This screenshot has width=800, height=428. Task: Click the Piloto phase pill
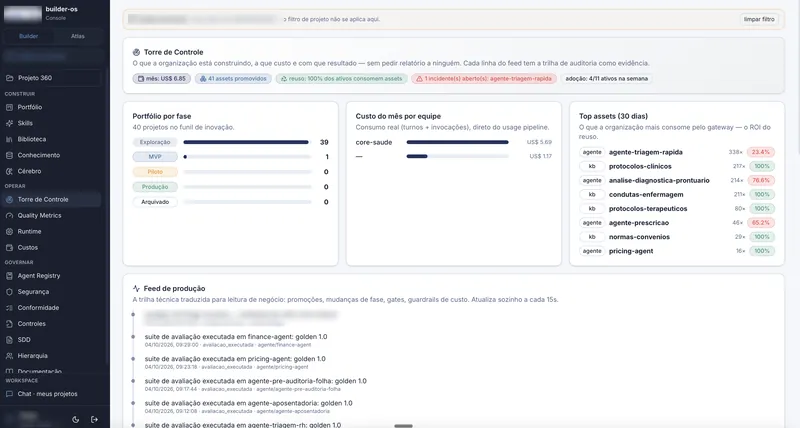pos(155,172)
